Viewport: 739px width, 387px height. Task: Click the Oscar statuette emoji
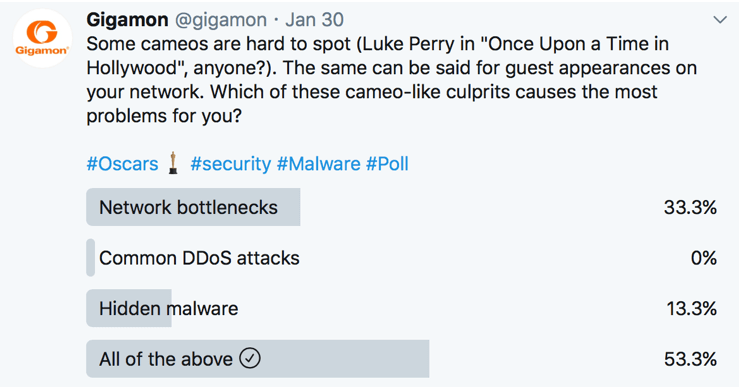(x=173, y=163)
